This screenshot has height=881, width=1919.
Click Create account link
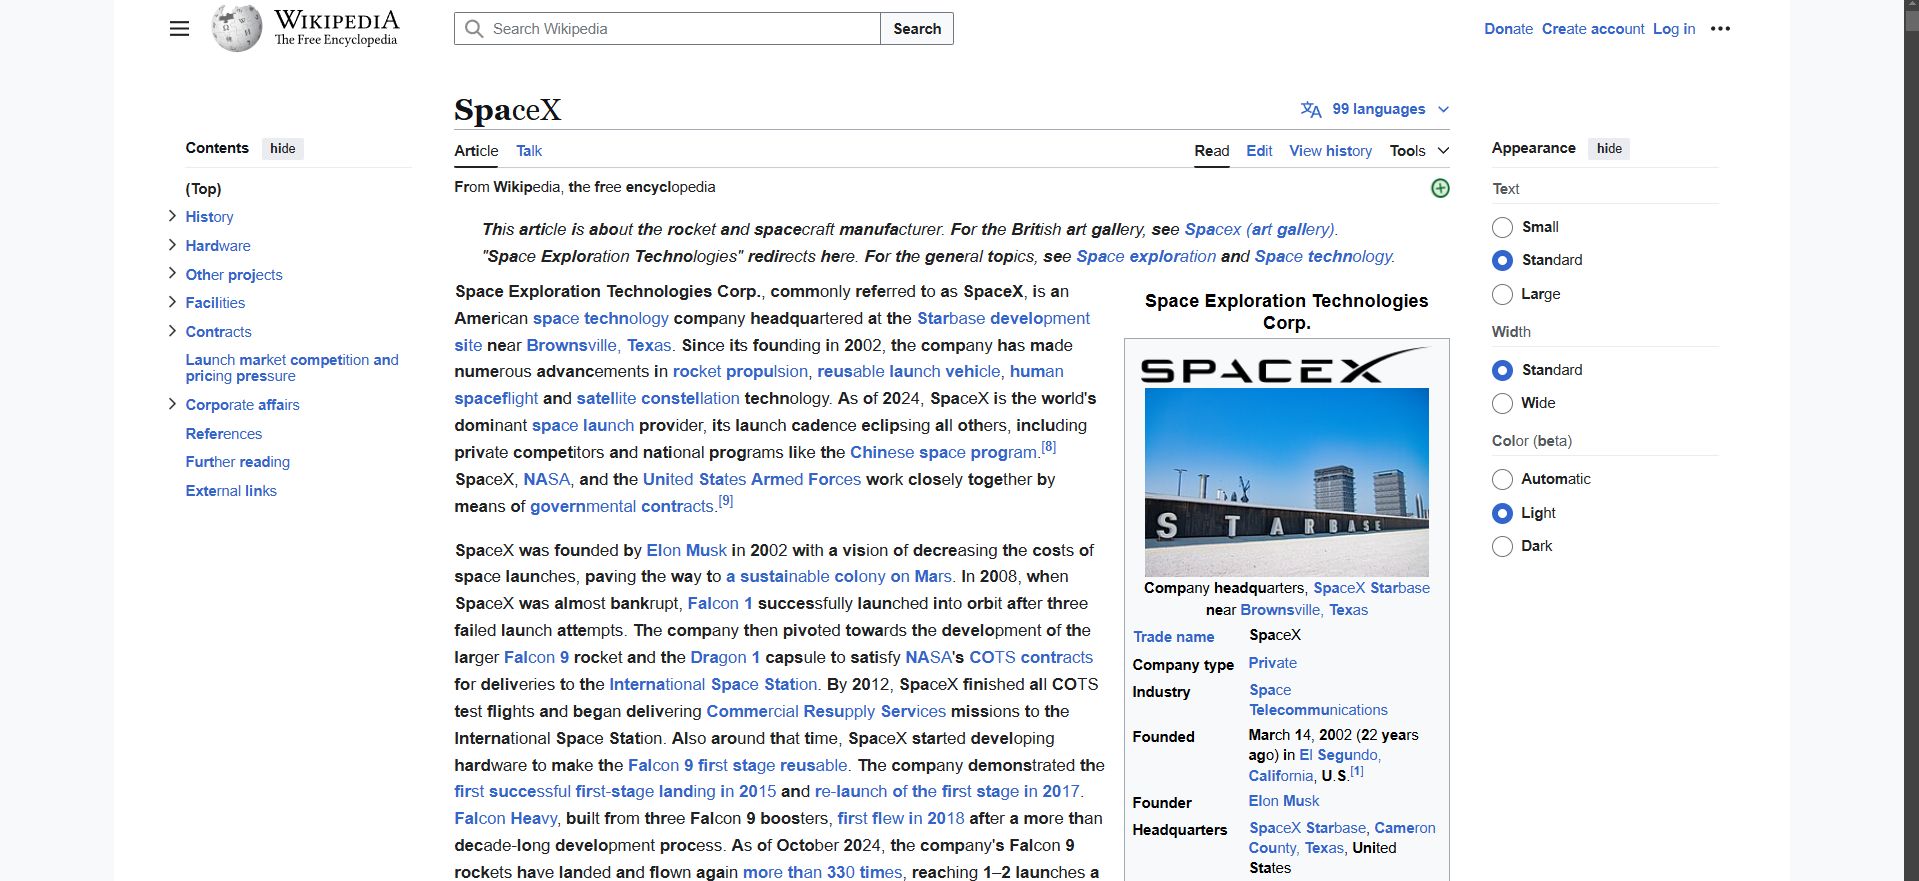[x=1592, y=29]
